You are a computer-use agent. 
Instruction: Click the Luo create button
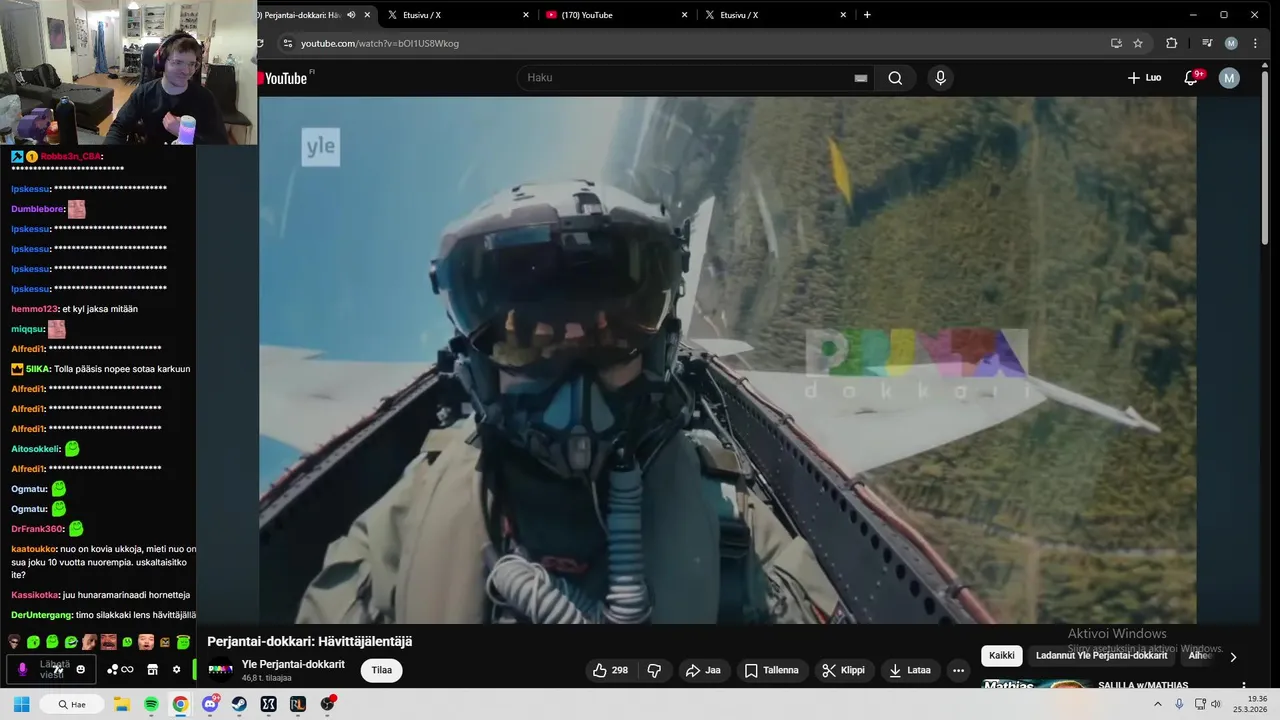1144,78
